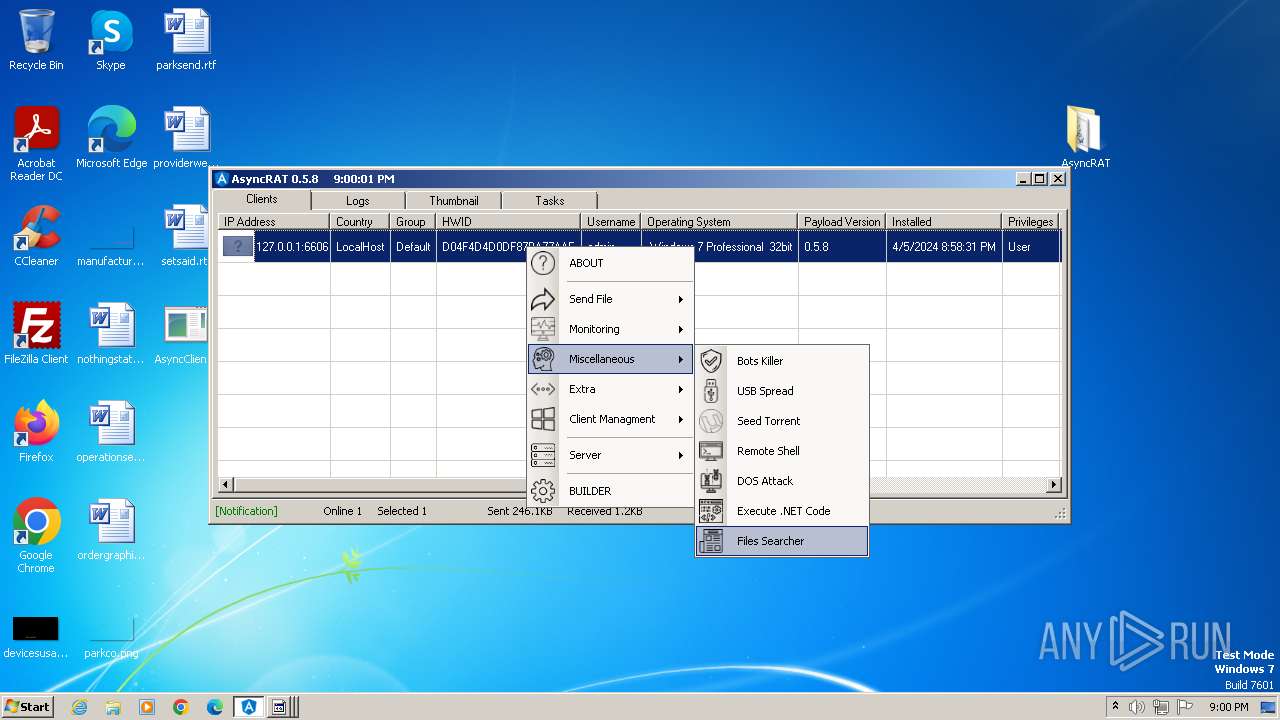Open Internet Explorer from taskbar

point(79,707)
